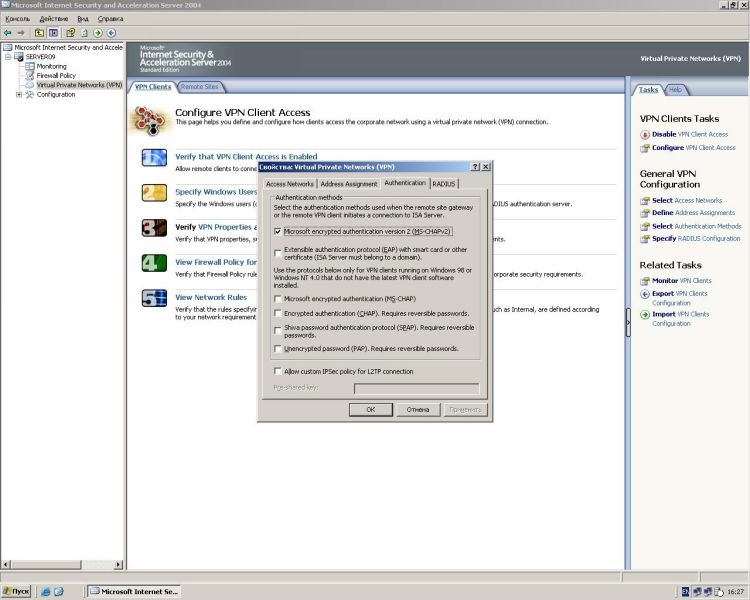Collapse the SERVER09 tree node
This screenshot has height=600, width=750.
coord(8,56)
